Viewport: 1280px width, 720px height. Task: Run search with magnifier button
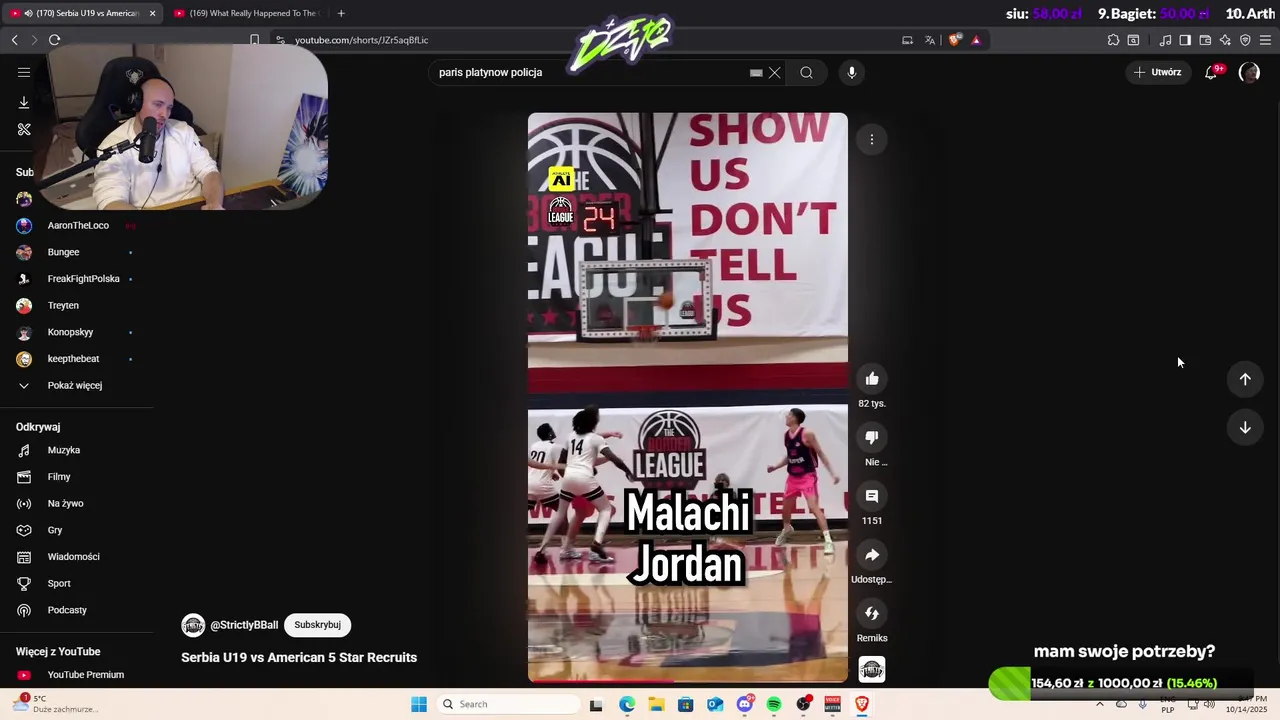coord(806,72)
